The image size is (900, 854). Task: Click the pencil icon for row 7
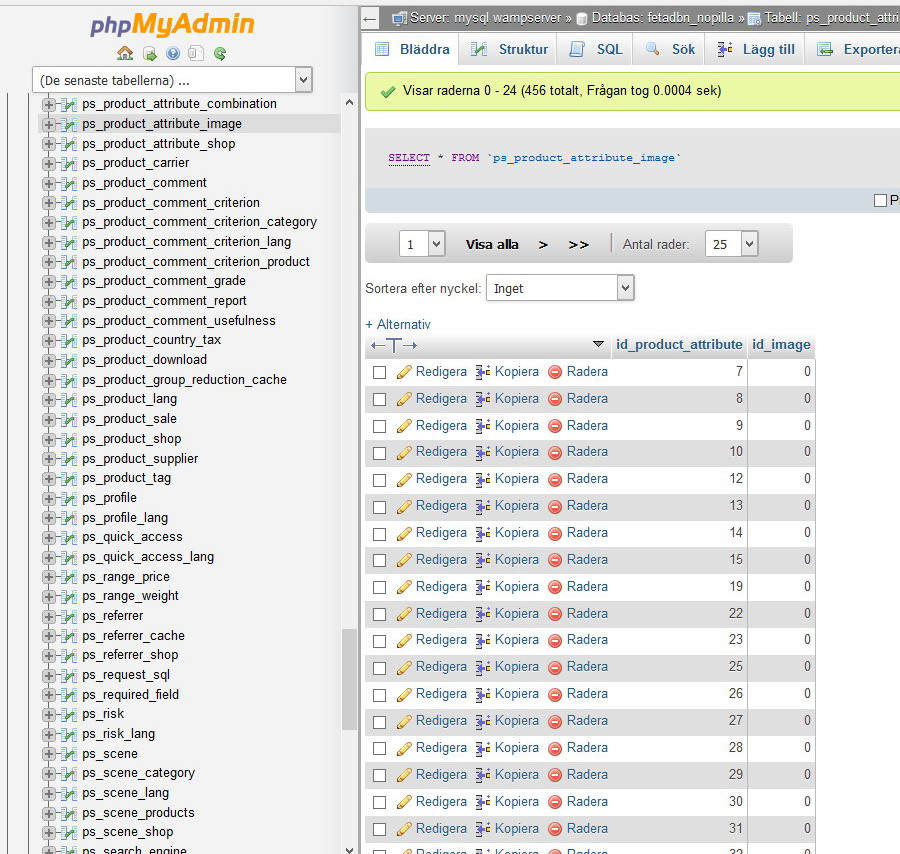click(404, 372)
